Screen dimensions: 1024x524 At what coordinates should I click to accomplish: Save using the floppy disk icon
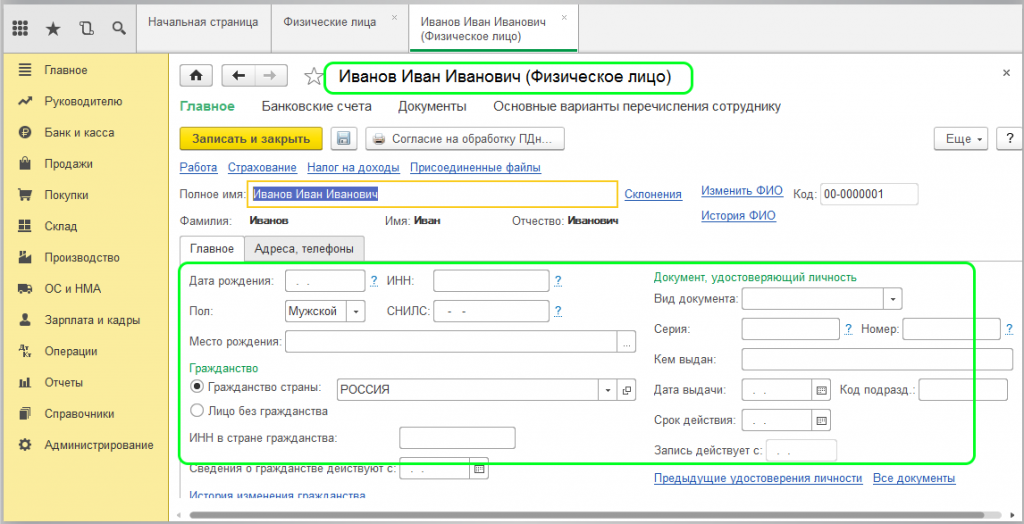click(x=343, y=139)
